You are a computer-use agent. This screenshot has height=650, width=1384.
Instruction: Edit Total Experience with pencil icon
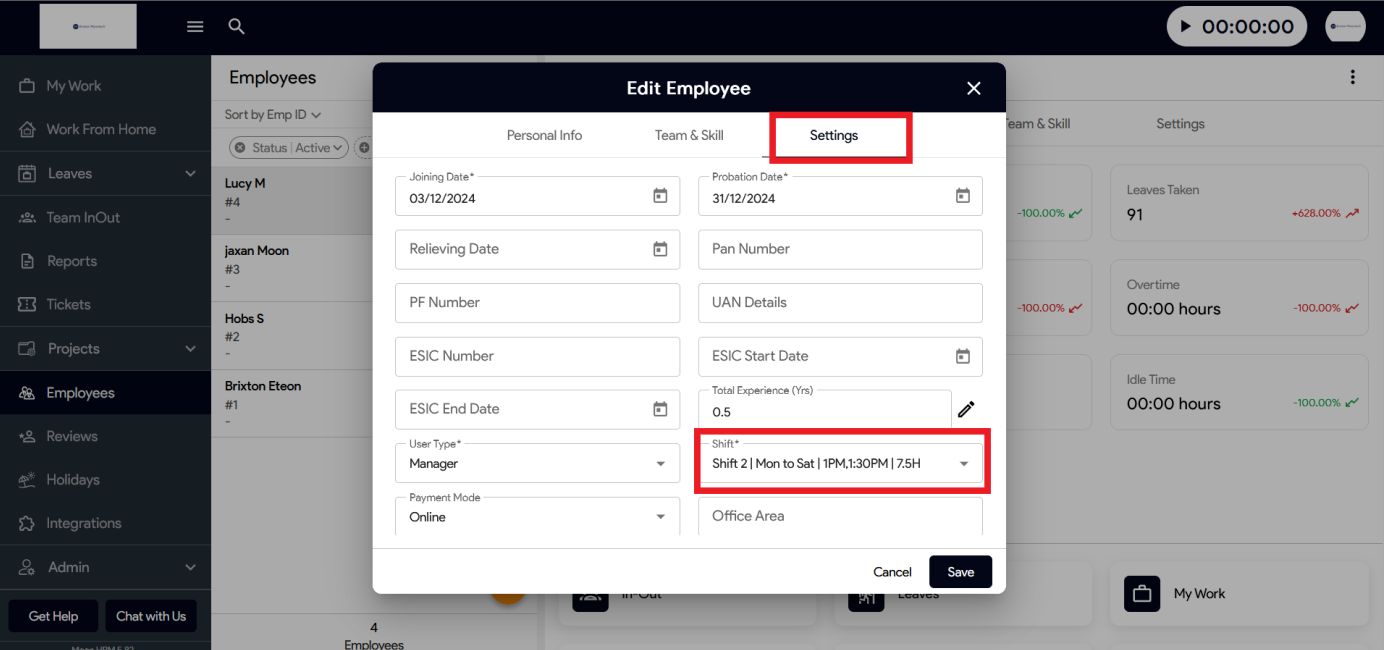pyautogui.click(x=966, y=409)
